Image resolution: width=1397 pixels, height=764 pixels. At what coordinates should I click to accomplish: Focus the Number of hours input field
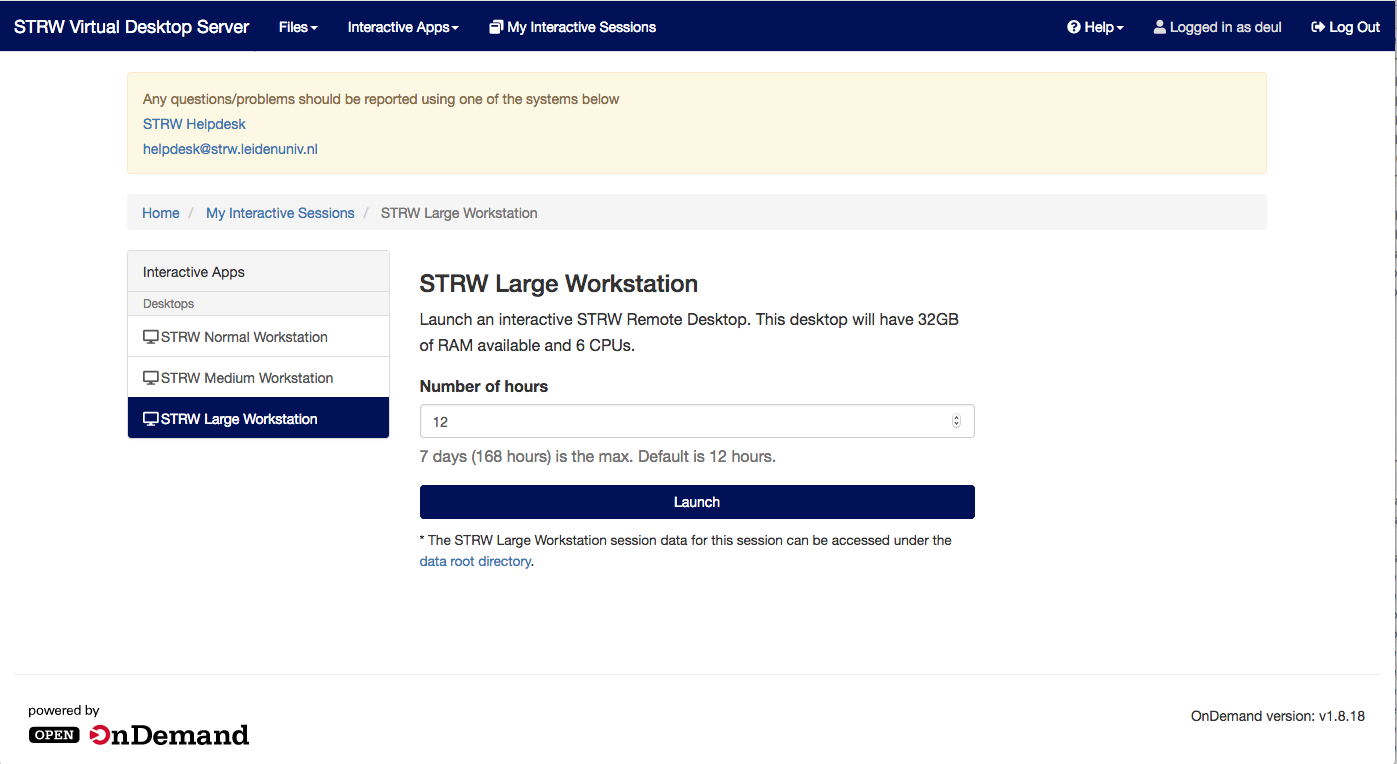tap(680, 422)
